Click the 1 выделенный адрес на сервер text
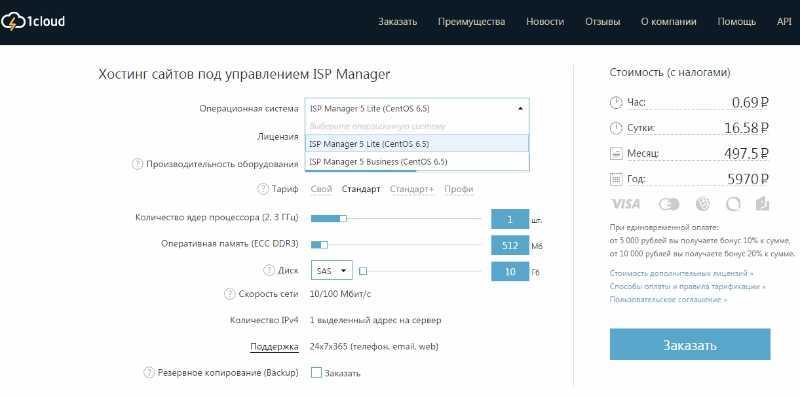This screenshot has width=800, height=396. (376, 320)
